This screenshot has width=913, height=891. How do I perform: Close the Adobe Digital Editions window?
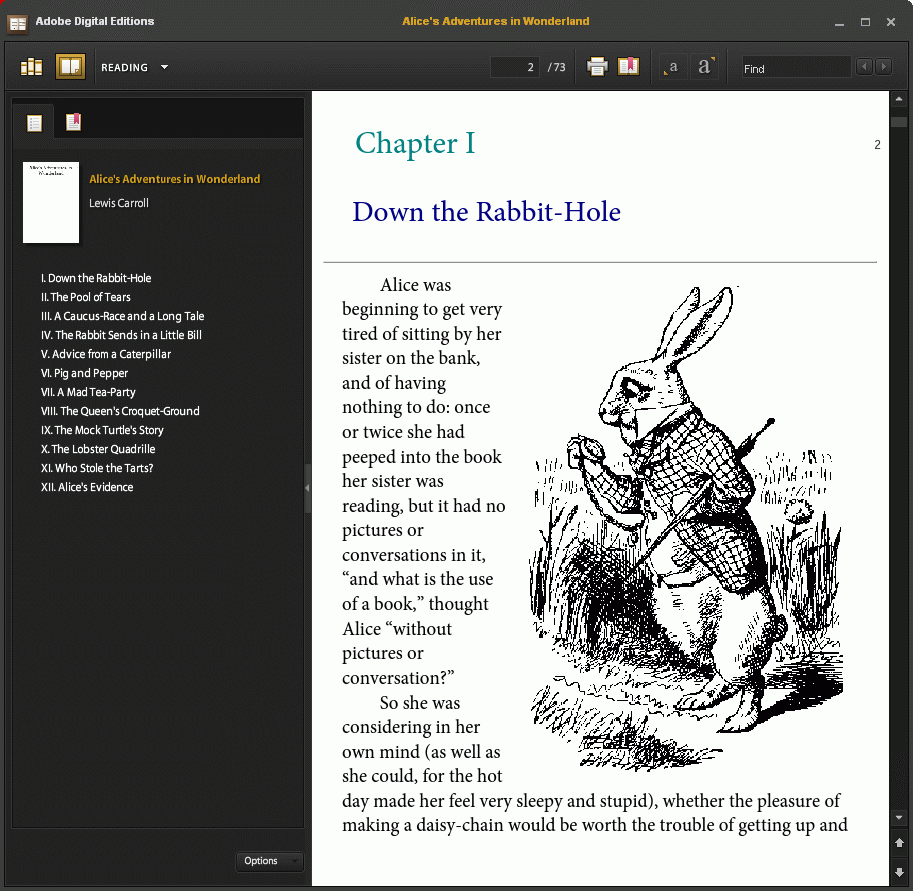tap(891, 22)
